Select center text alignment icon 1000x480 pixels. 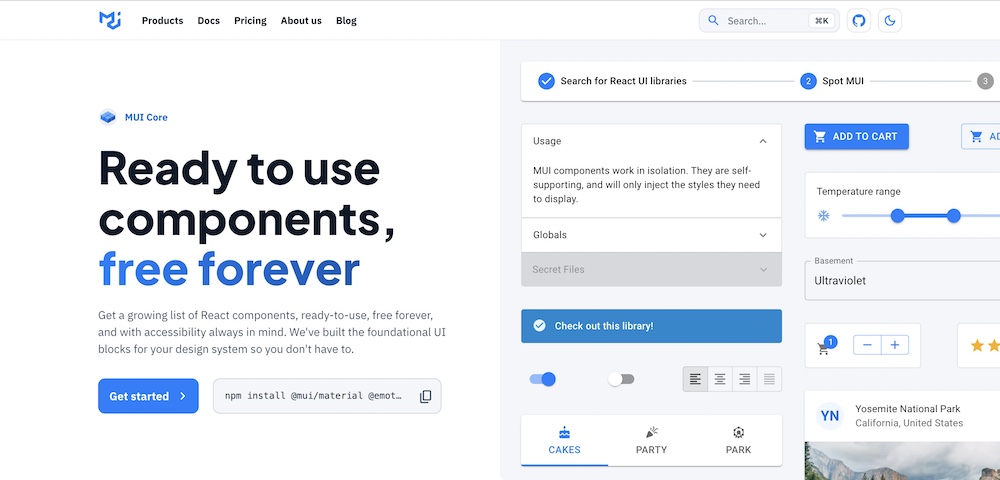click(x=720, y=379)
